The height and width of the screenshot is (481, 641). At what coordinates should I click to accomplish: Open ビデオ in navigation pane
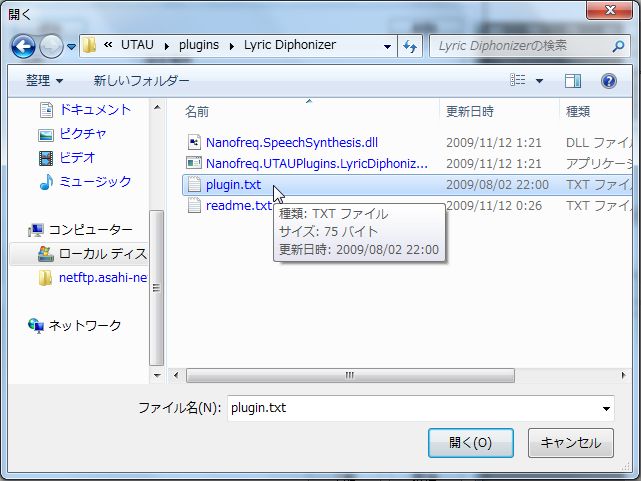tap(77, 157)
